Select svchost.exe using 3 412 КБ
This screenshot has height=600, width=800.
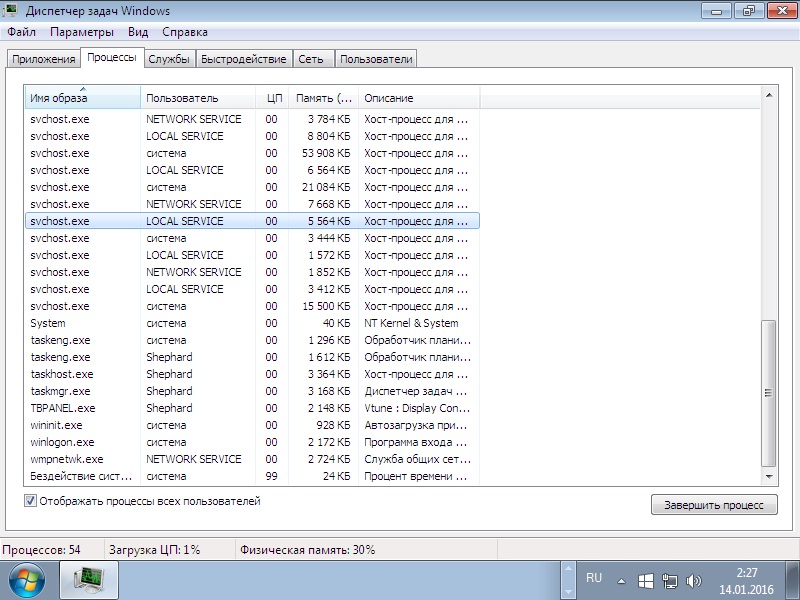252,289
